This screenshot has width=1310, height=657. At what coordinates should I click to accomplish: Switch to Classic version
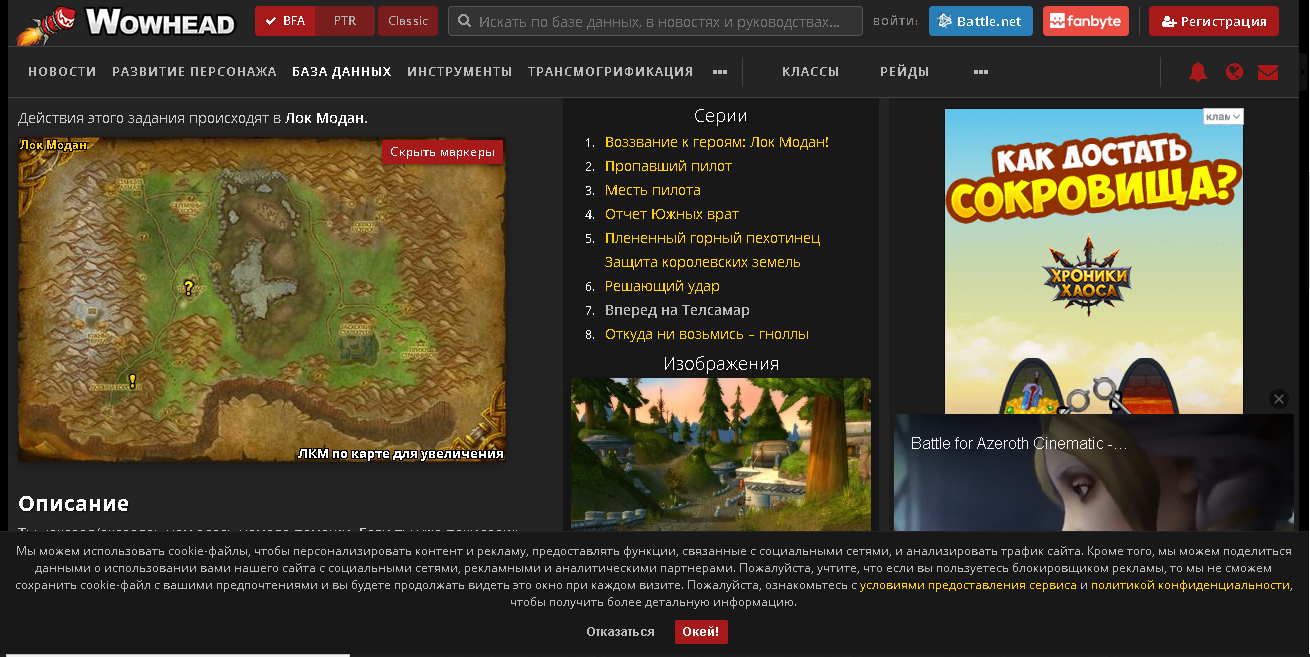click(407, 21)
